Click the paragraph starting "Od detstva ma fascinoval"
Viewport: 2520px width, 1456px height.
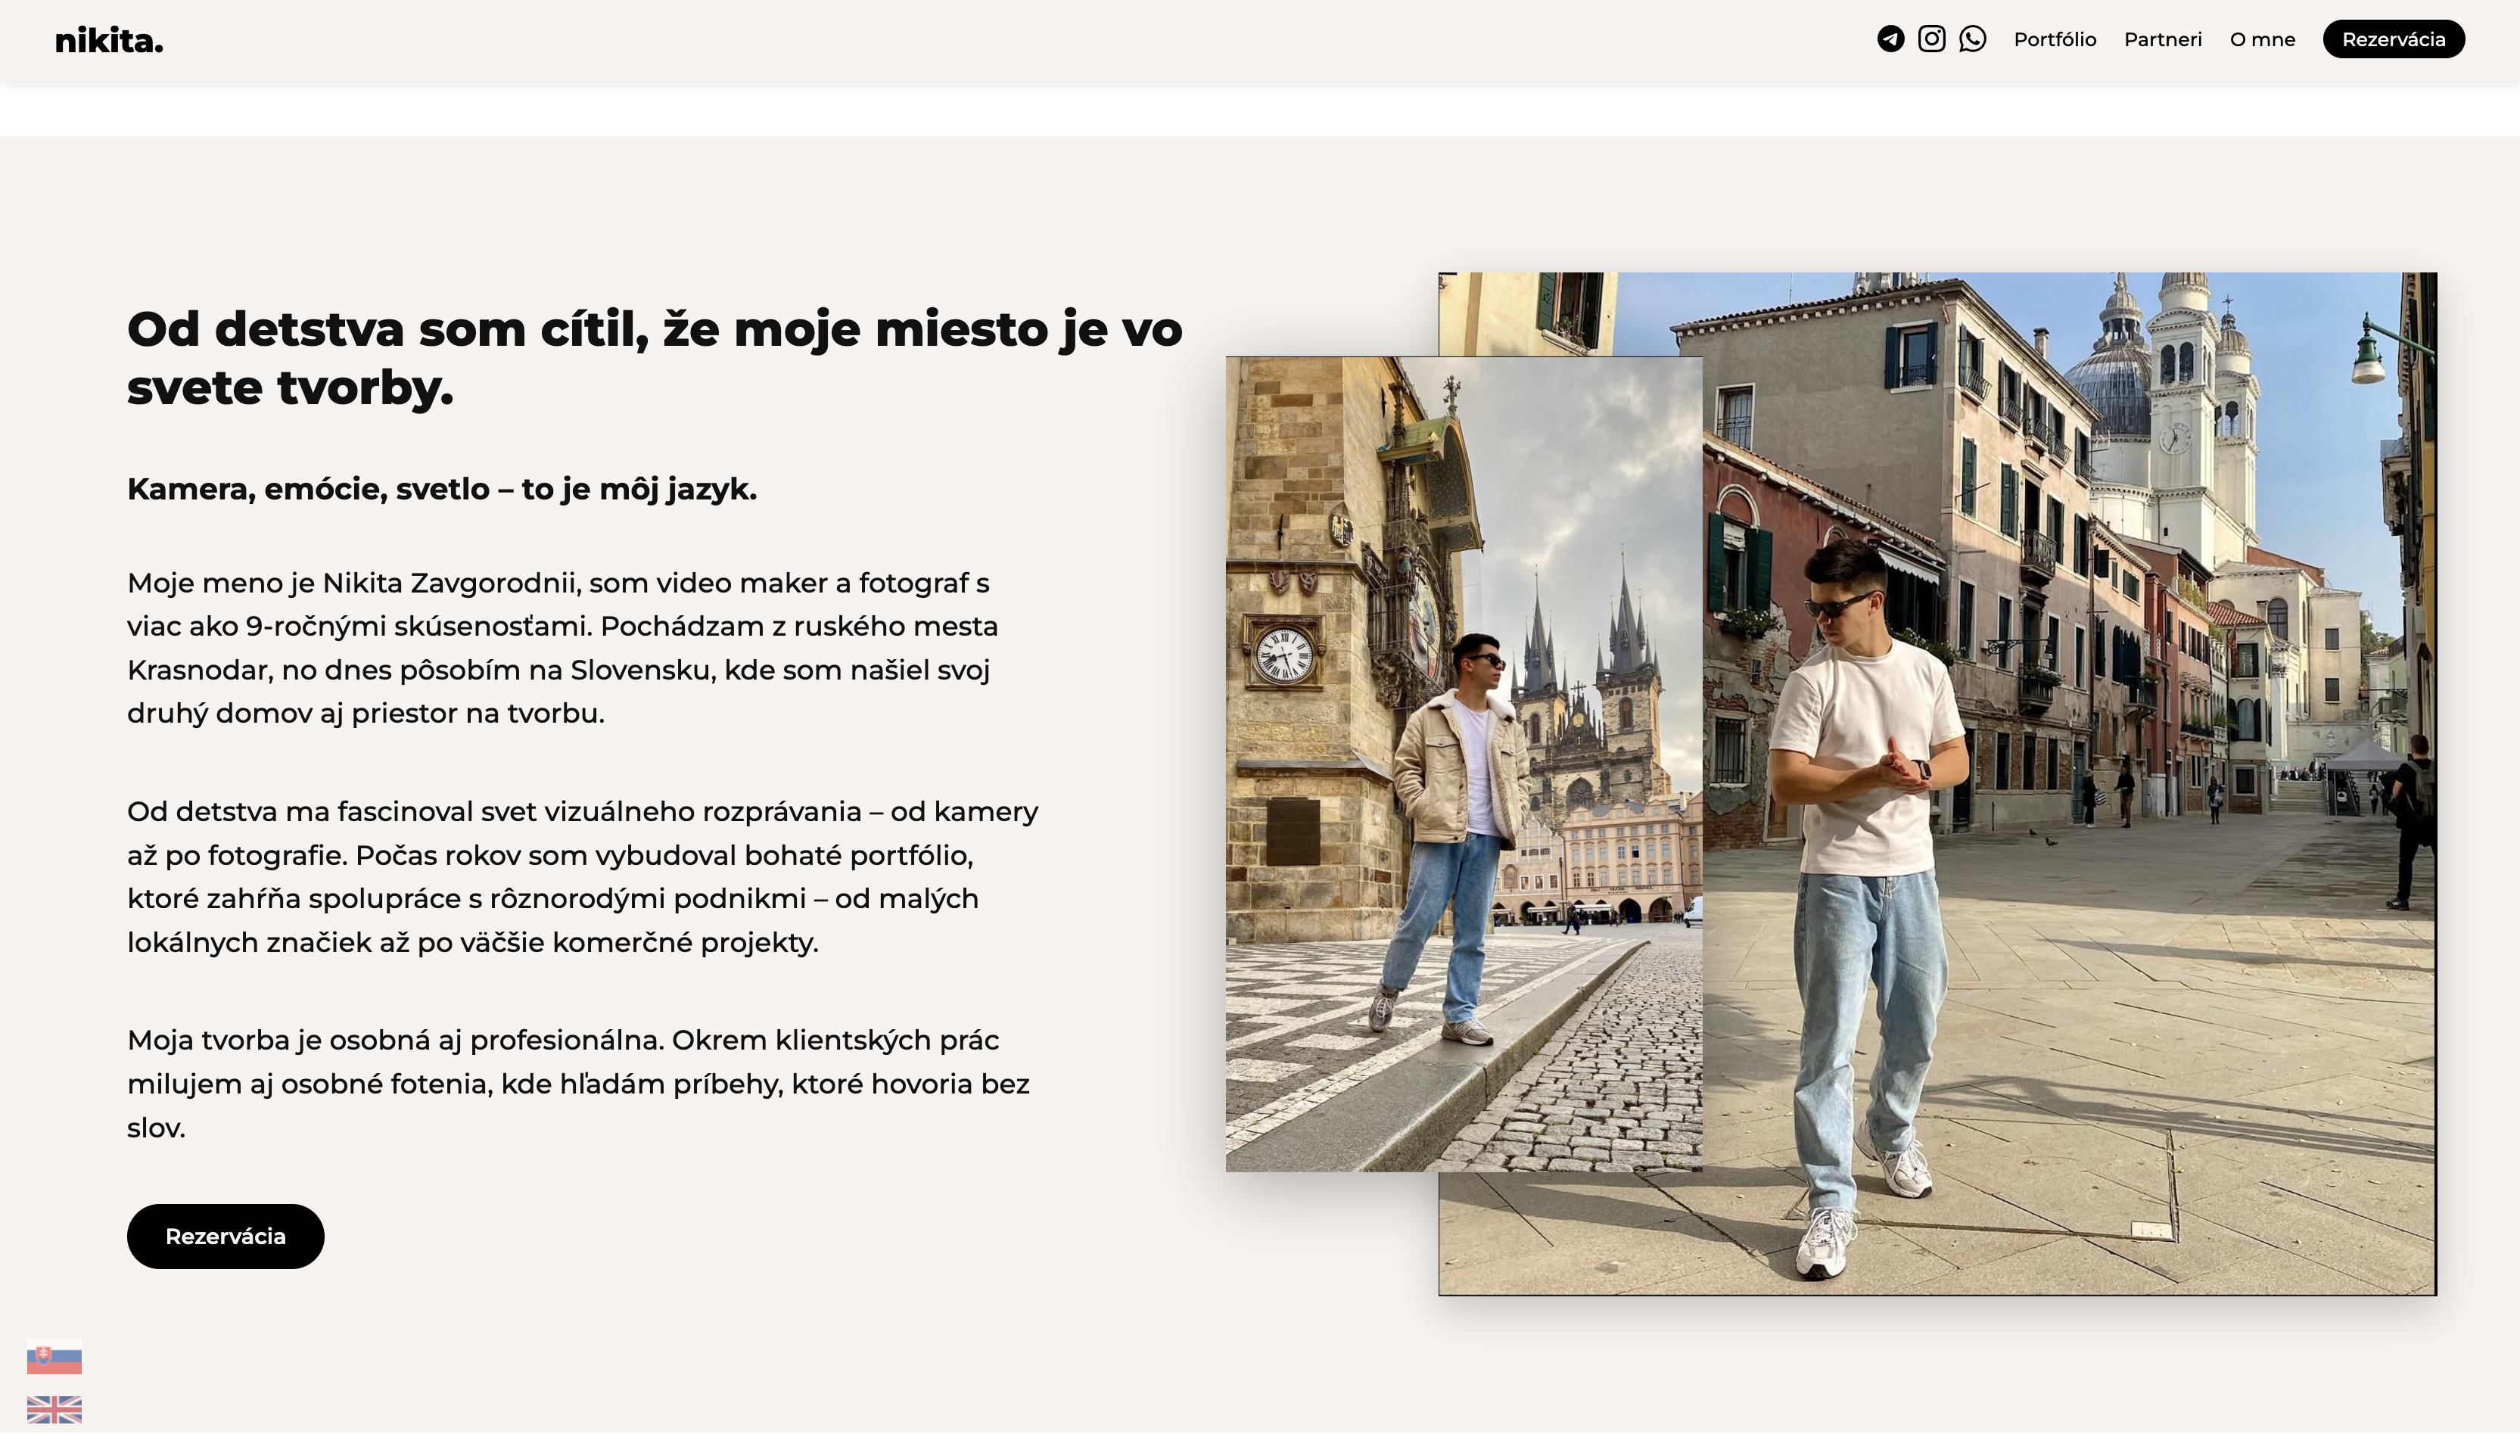582,877
